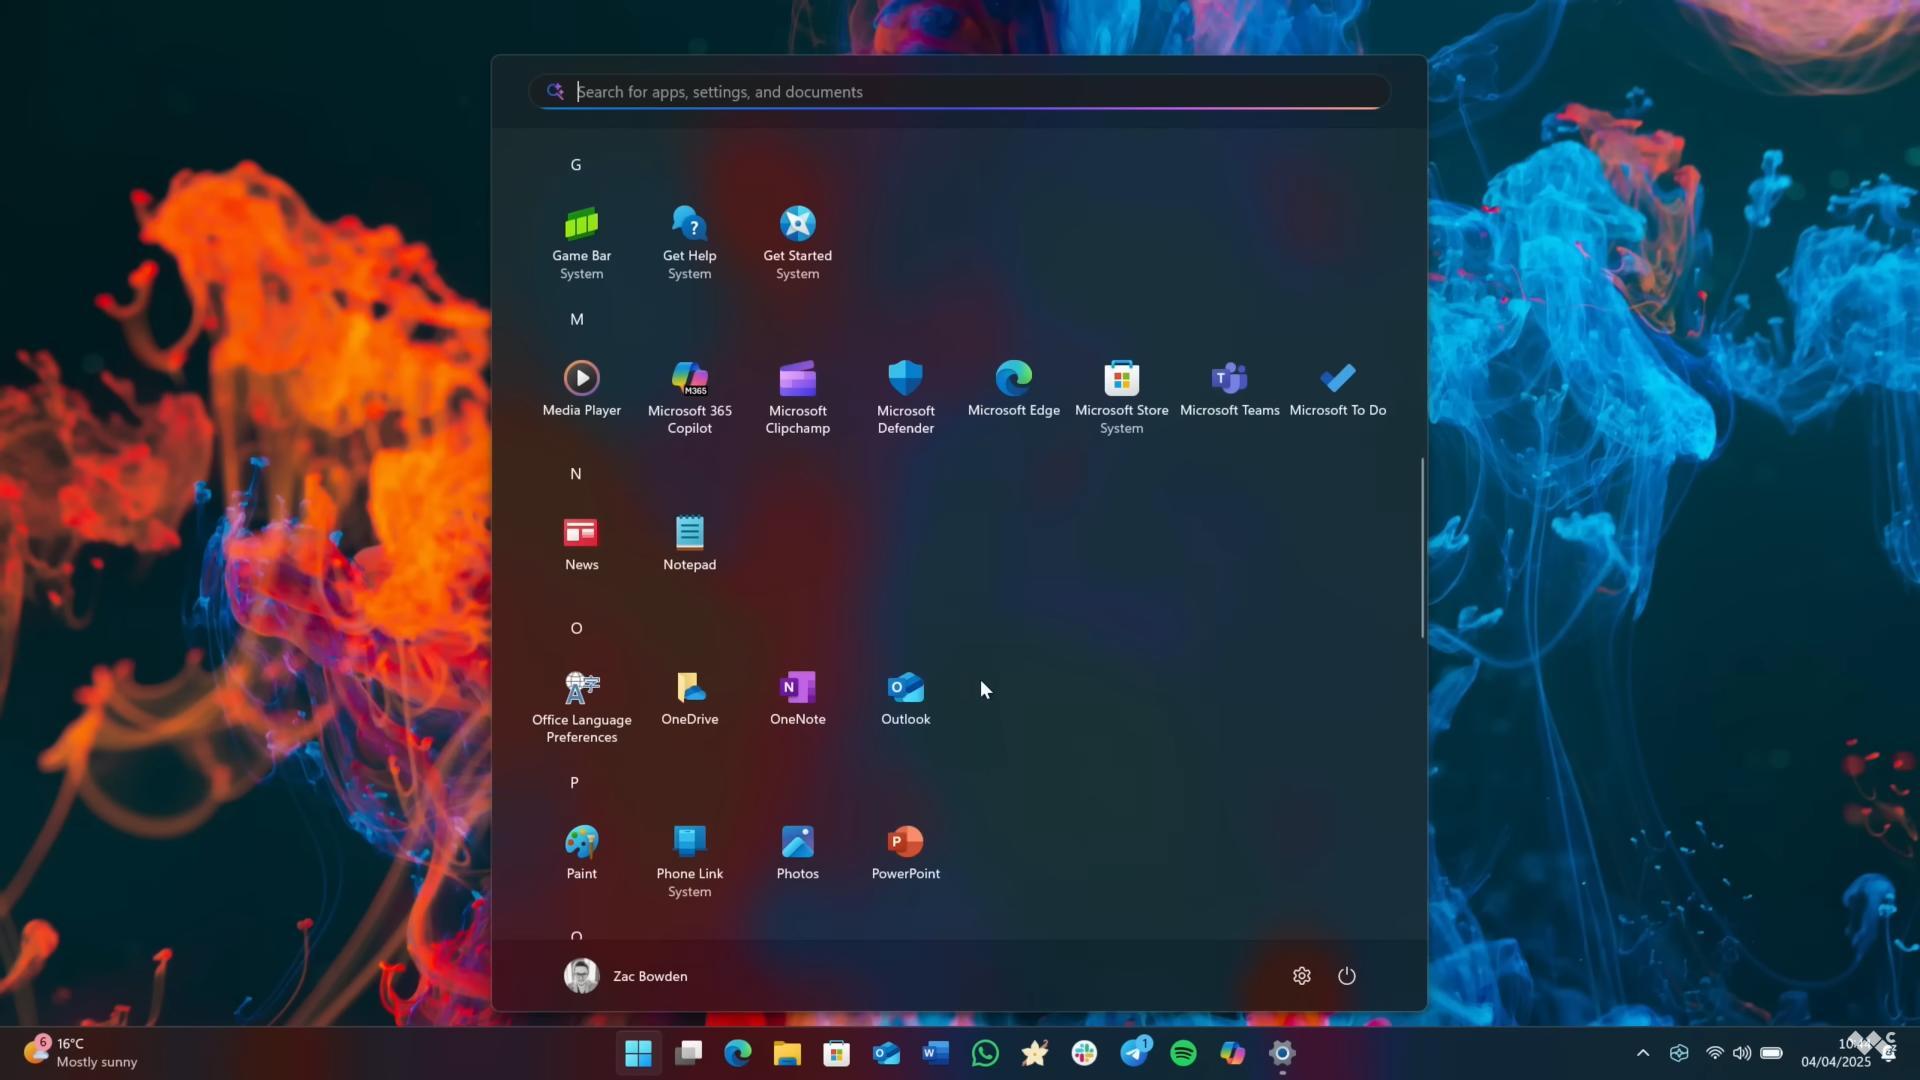The height and width of the screenshot is (1080, 1920).
Task: Open the weather widget on the taskbar
Action: point(81,1053)
